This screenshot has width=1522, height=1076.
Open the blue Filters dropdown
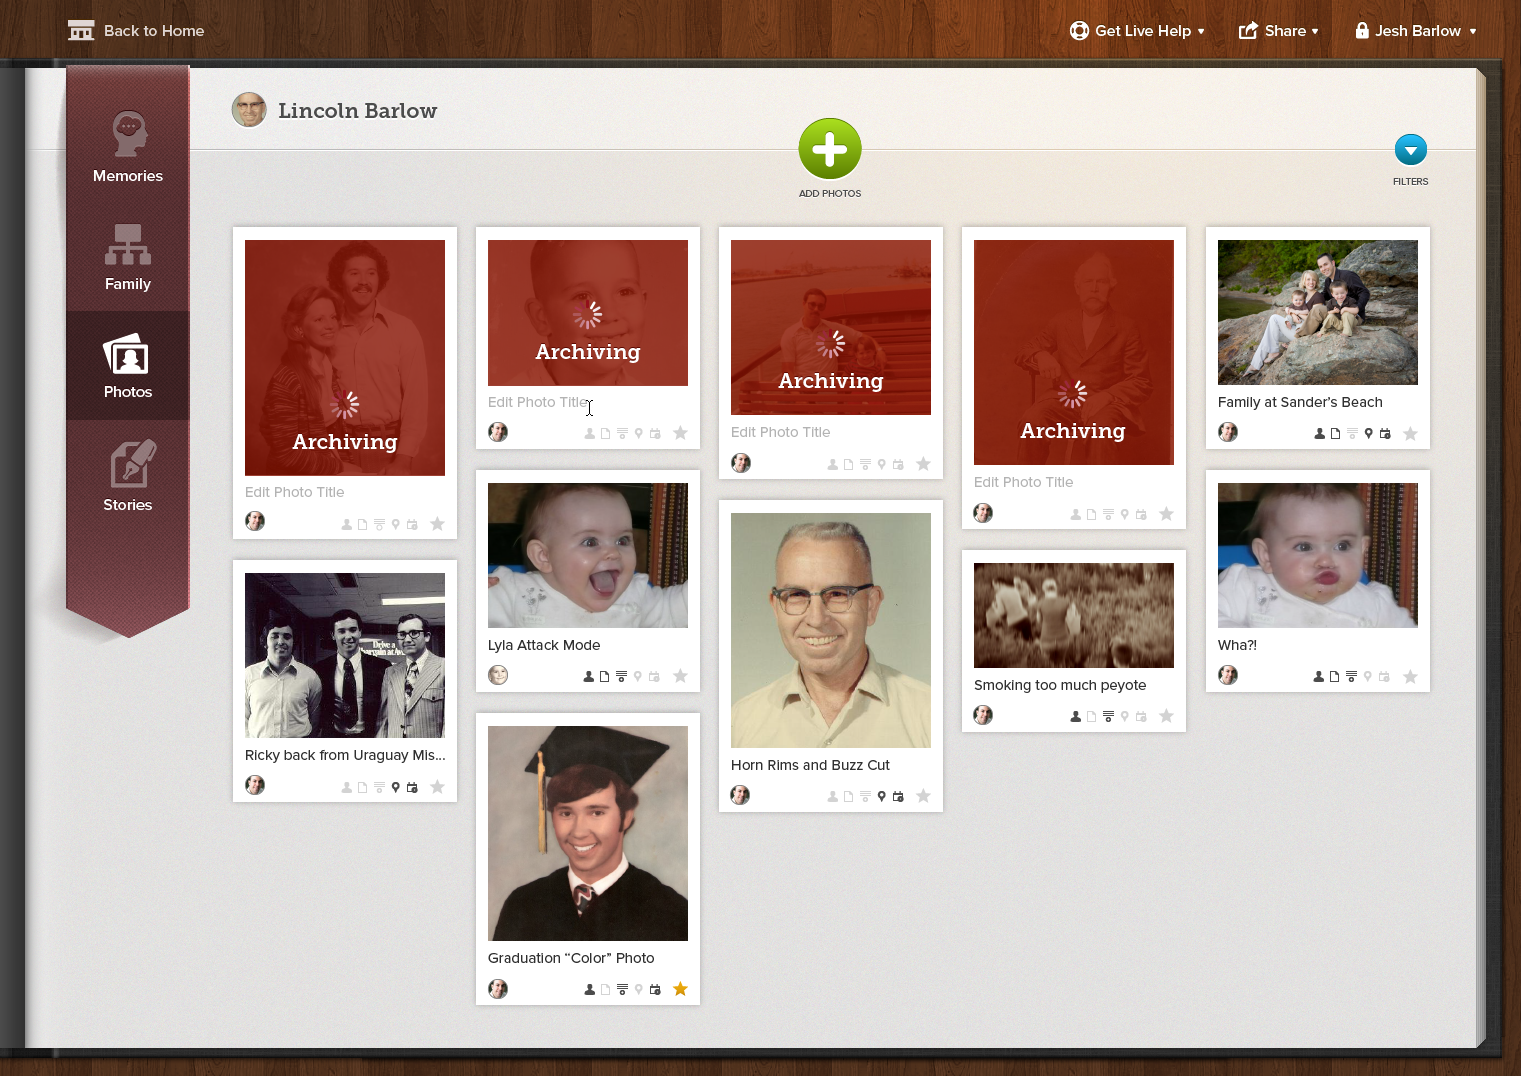tap(1410, 150)
